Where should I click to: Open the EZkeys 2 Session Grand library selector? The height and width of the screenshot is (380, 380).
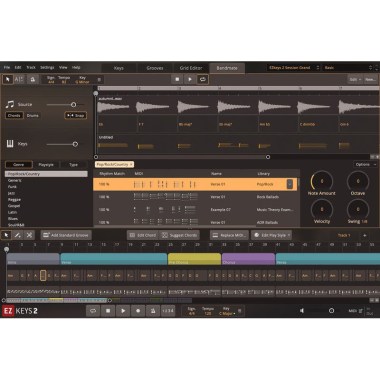click(293, 68)
